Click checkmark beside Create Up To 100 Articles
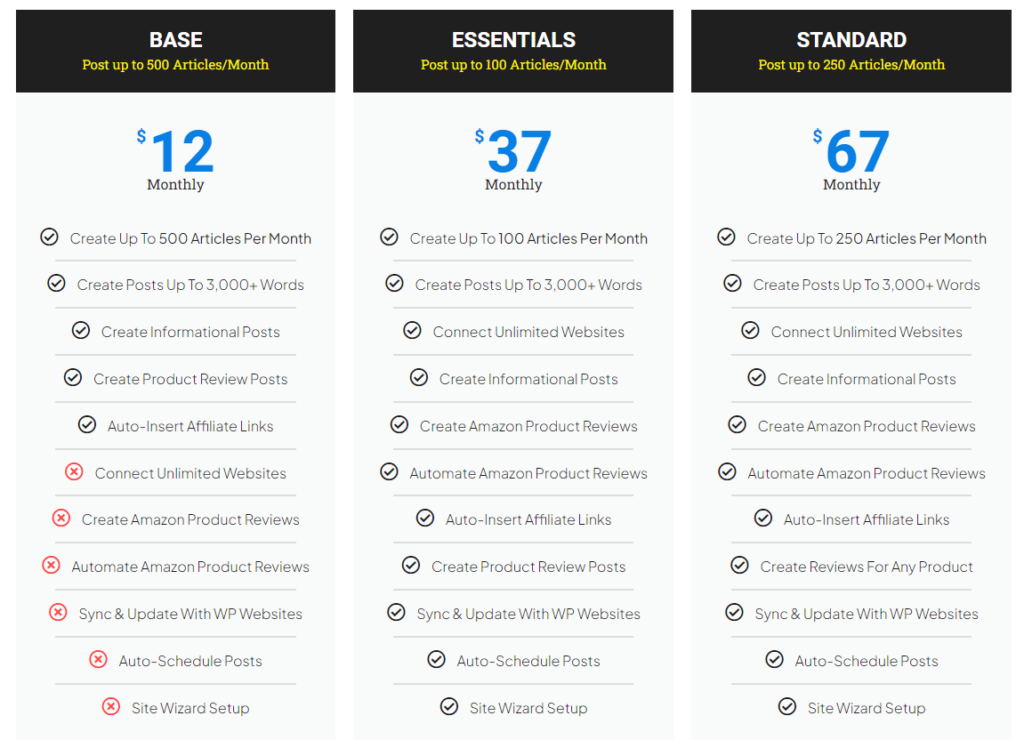 [x=389, y=236]
